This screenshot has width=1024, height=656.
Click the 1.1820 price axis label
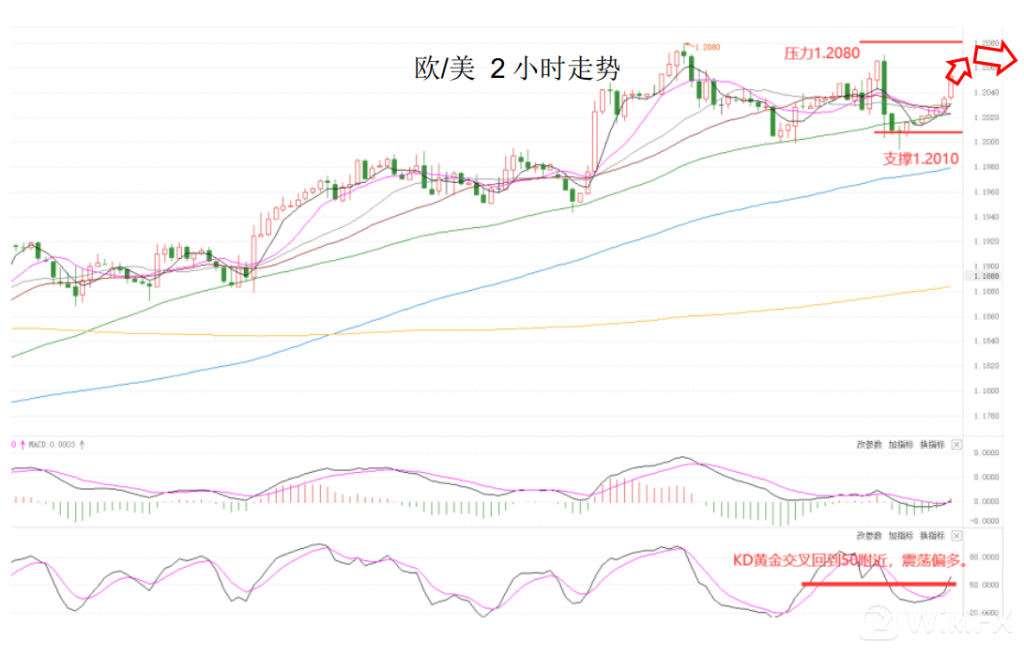[986, 366]
